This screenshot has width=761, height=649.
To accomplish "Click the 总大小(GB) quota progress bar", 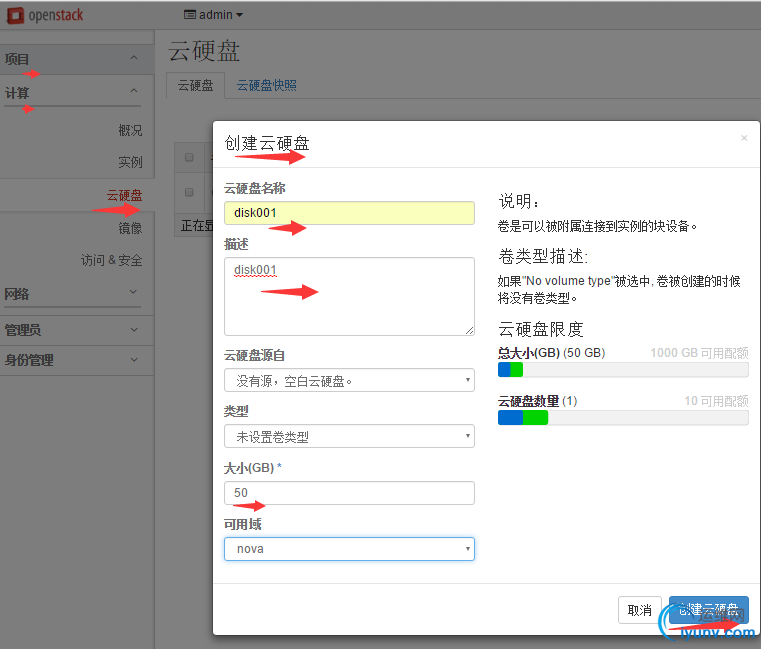I will tap(623, 370).
